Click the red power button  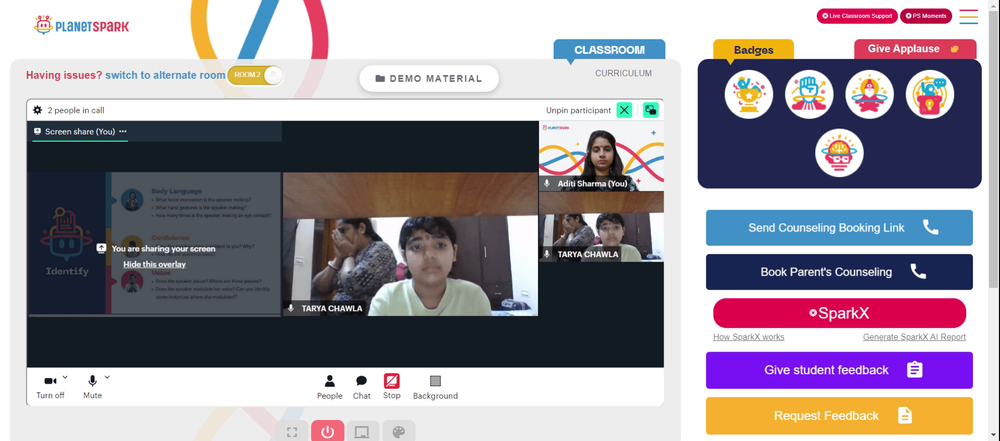(328, 432)
